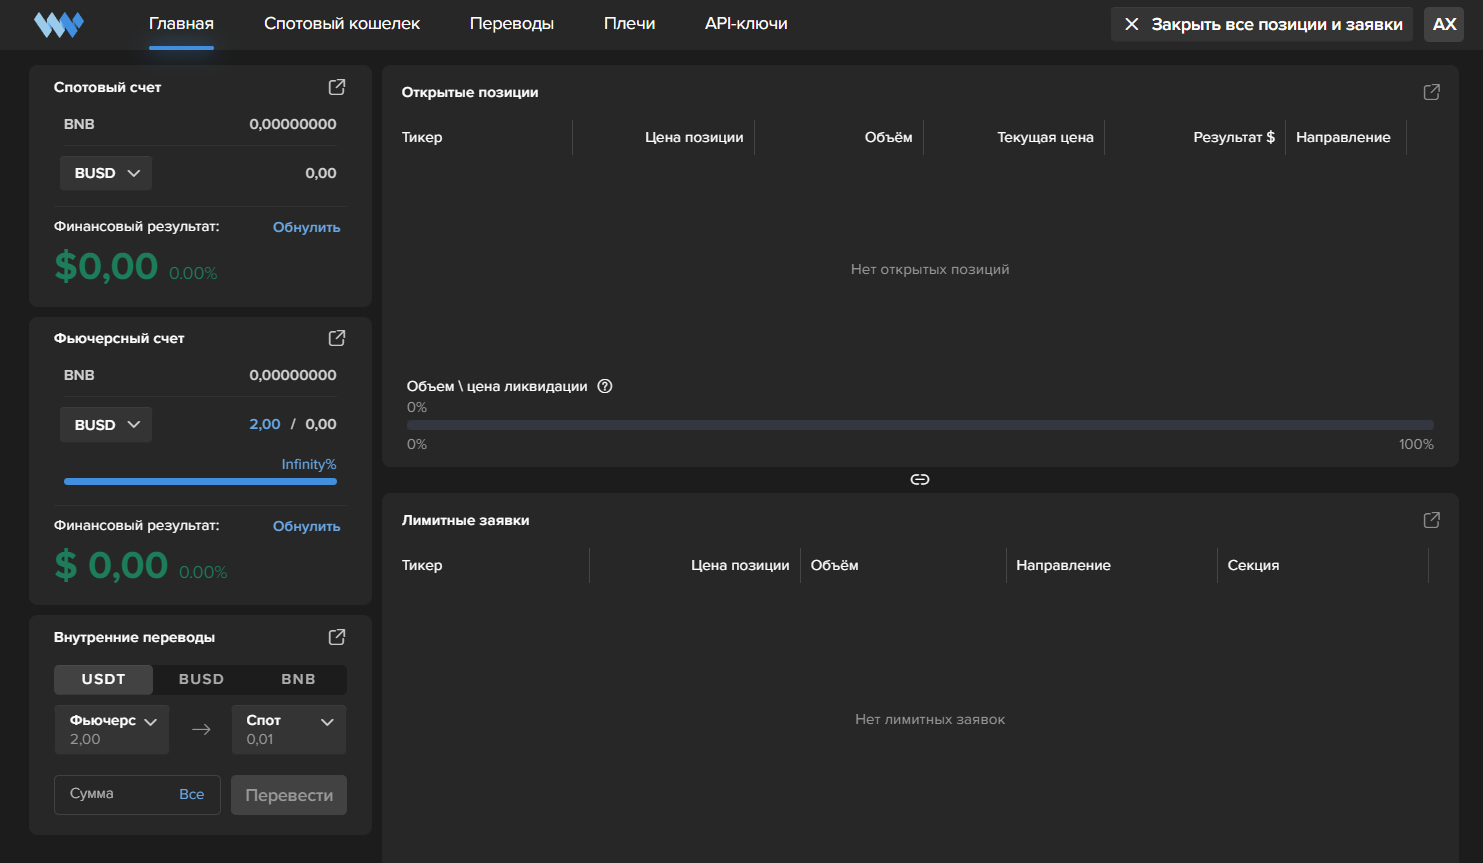1483x863 pixels.
Task: Open API-ключи tab
Action: [x=746, y=24]
